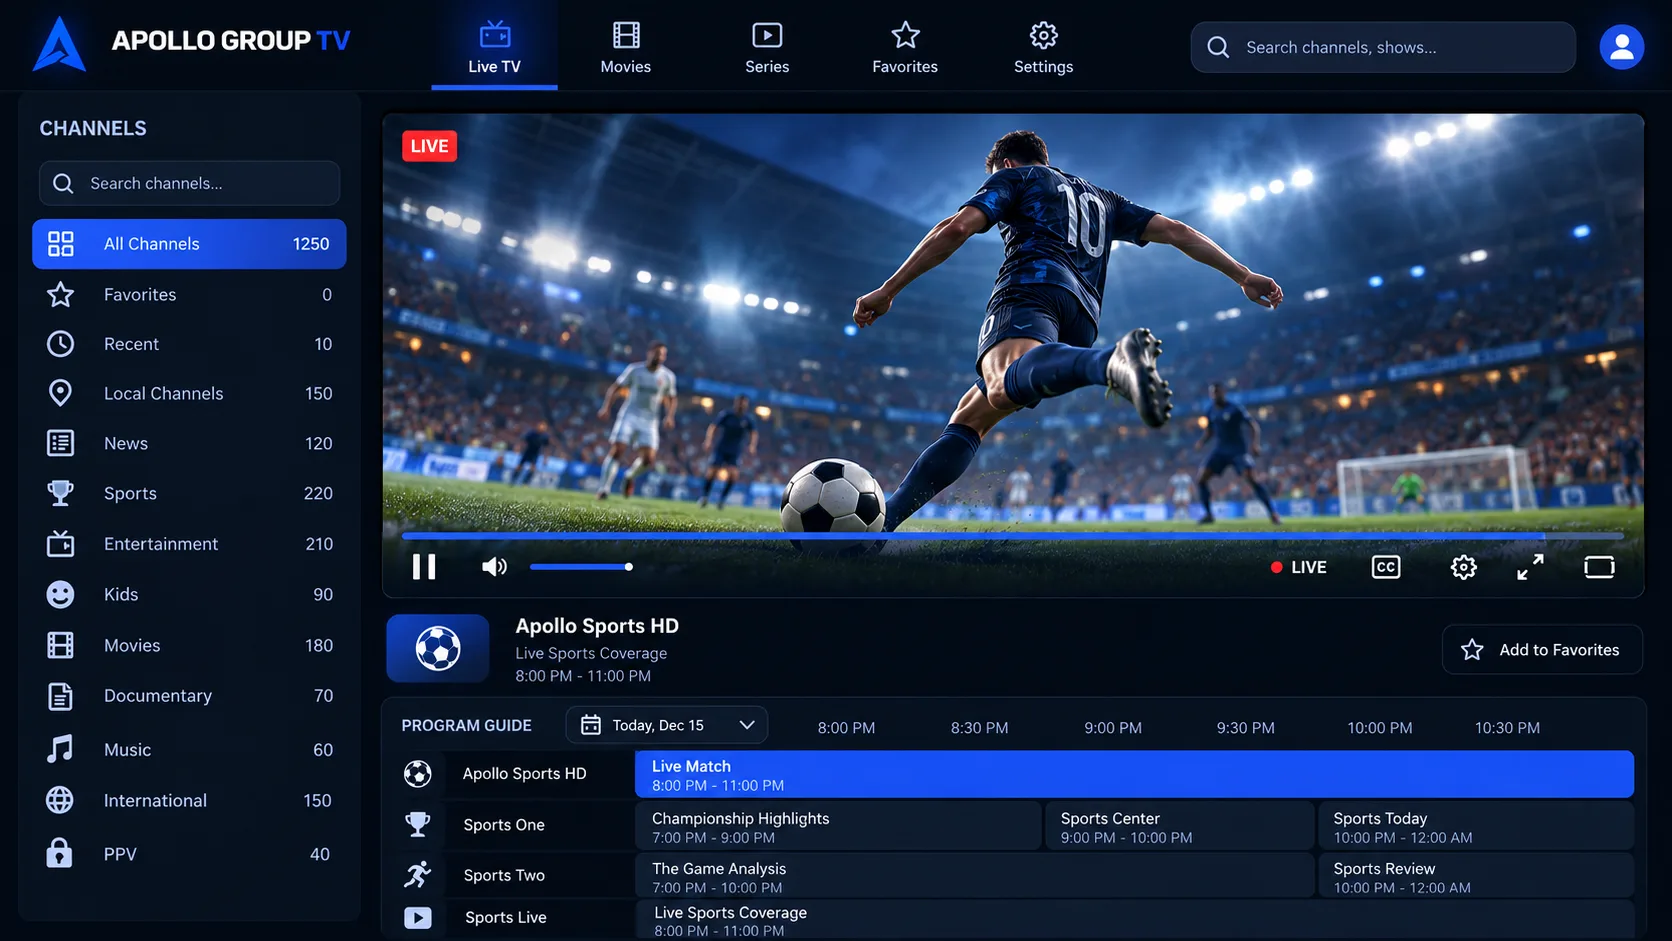The image size is (1672, 941).
Task: Select the Live Match program block
Action: tap(1134, 775)
